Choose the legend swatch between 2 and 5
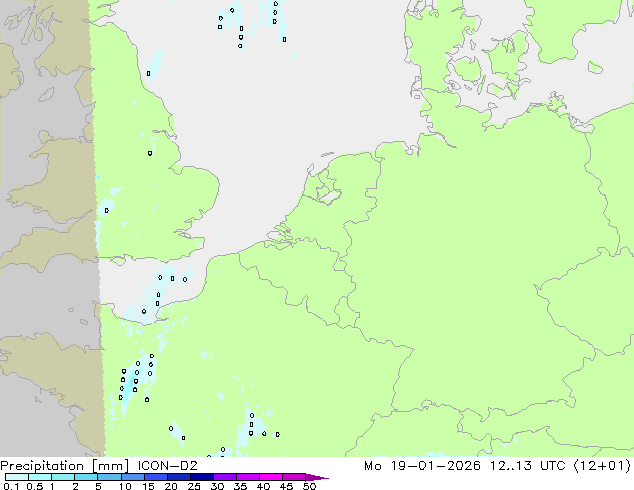 [x=87, y=477]
